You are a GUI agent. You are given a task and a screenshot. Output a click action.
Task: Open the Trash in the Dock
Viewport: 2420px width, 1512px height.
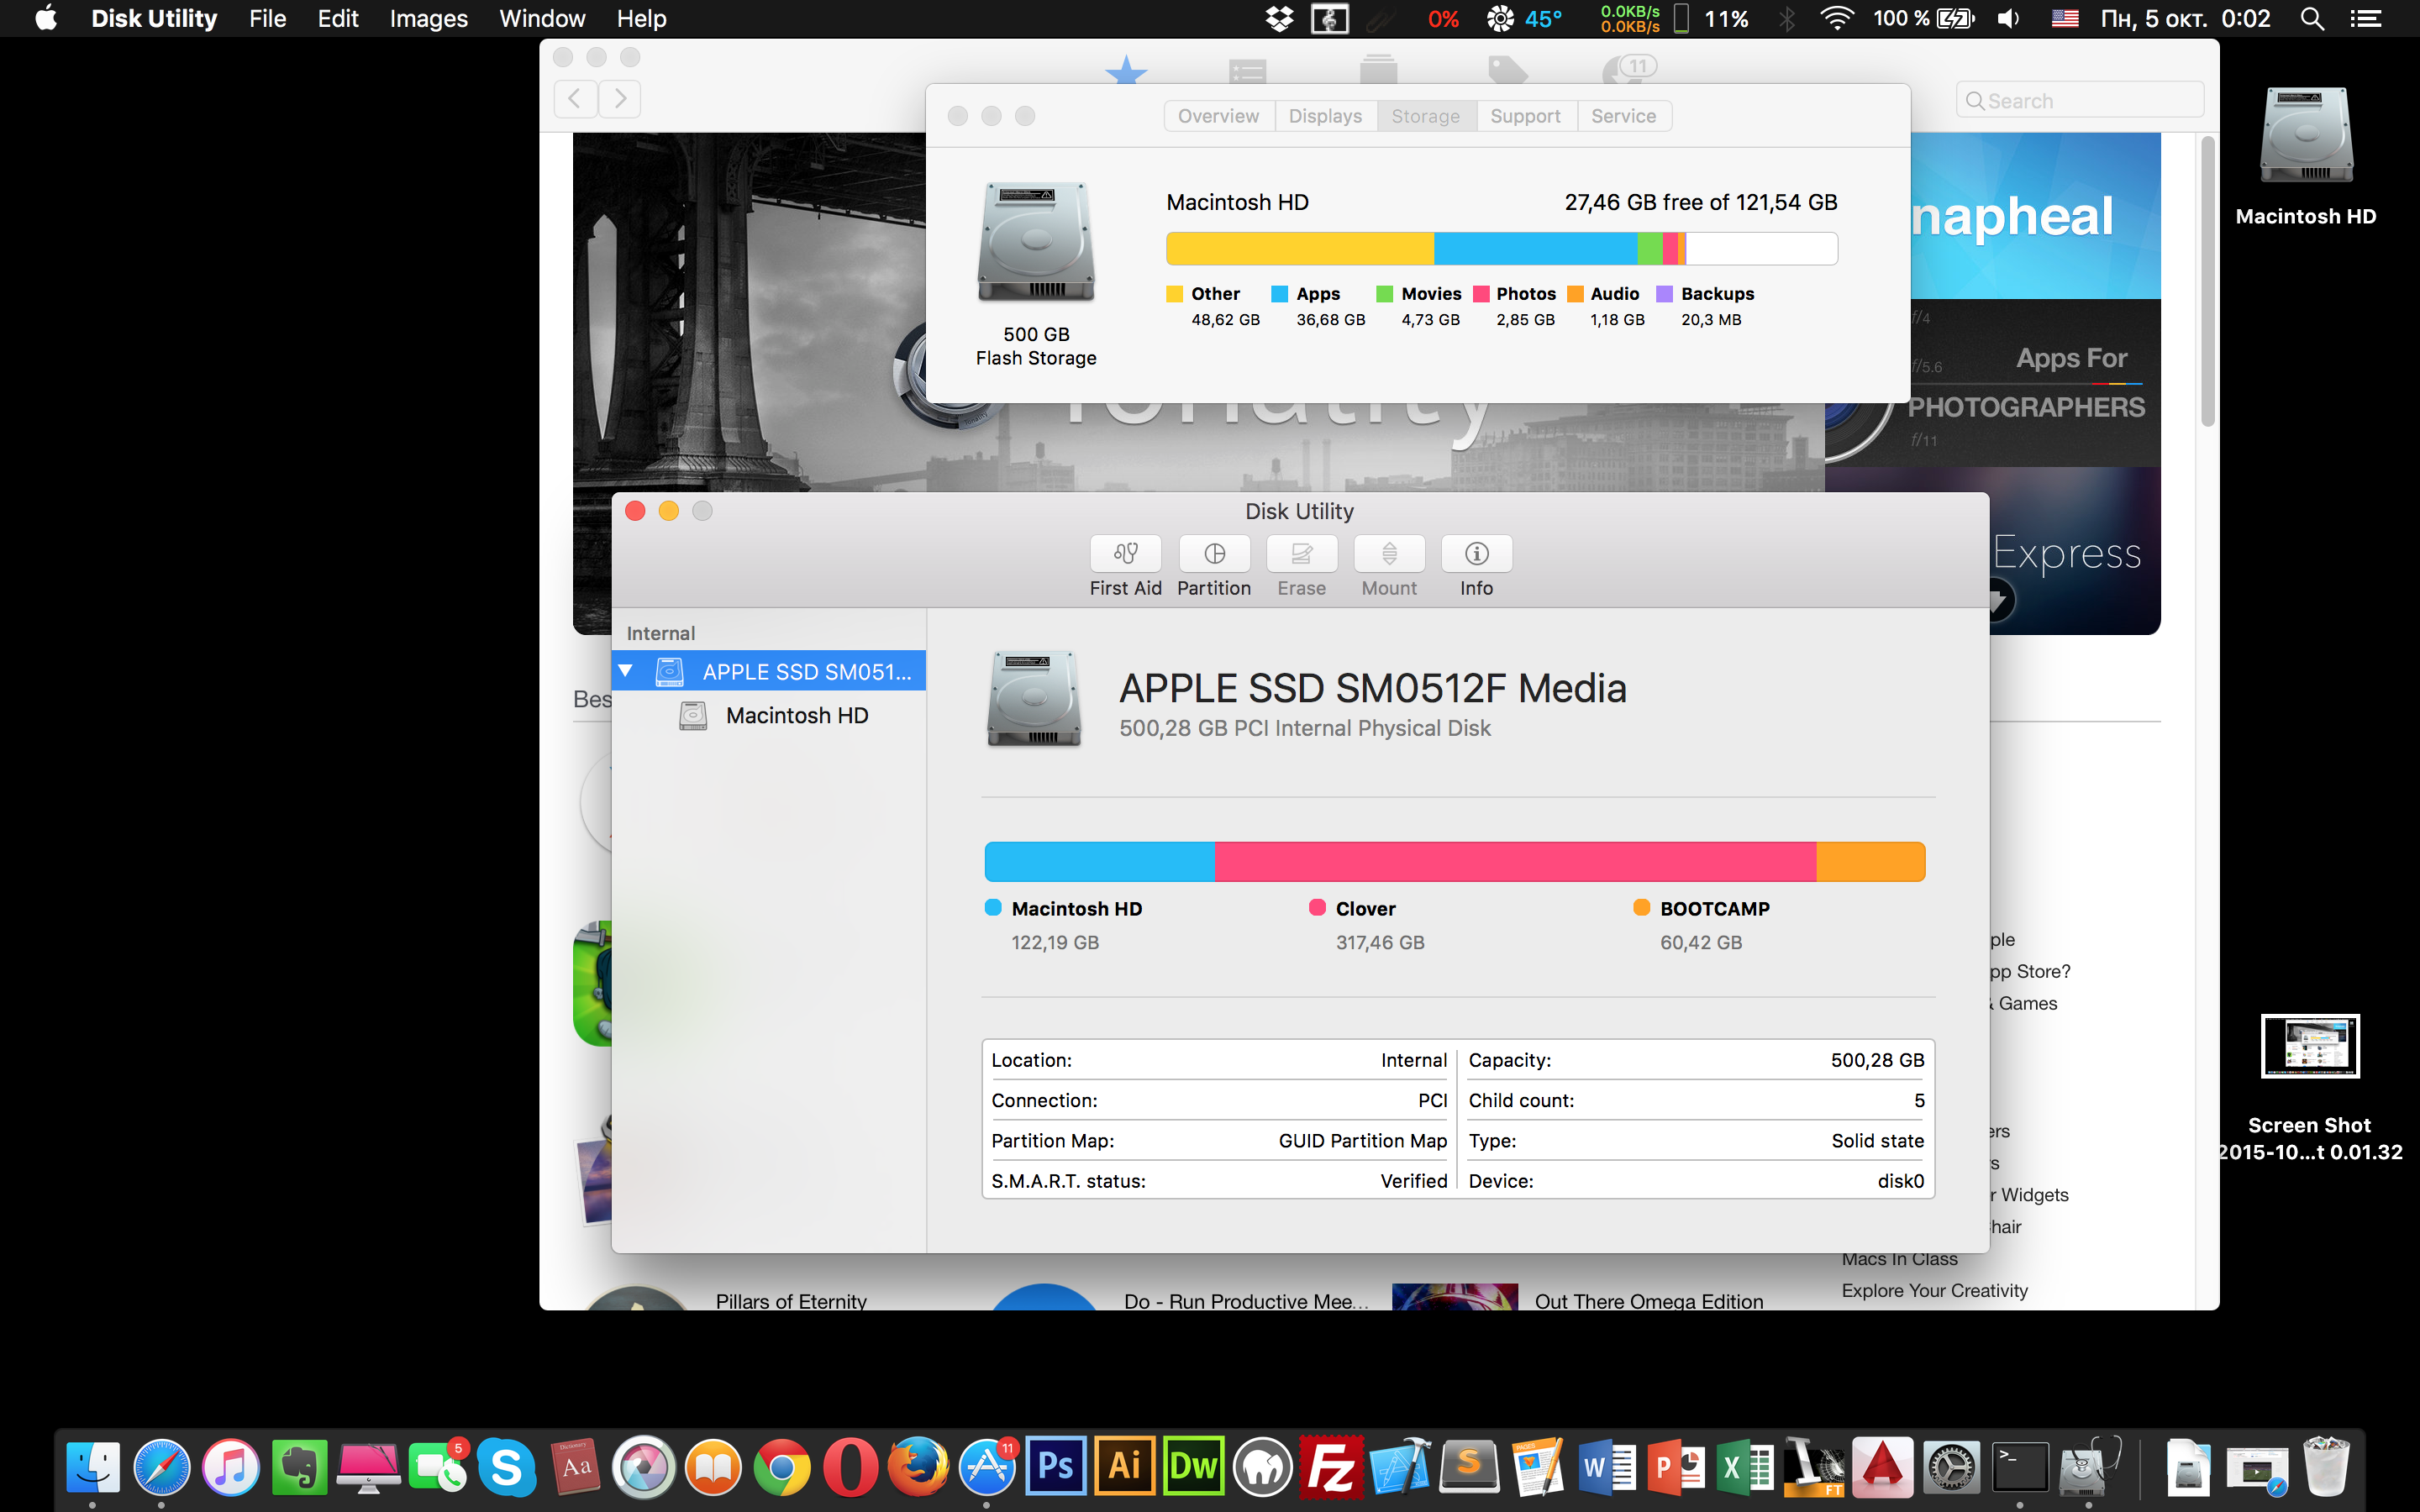coord(2326,1467)
